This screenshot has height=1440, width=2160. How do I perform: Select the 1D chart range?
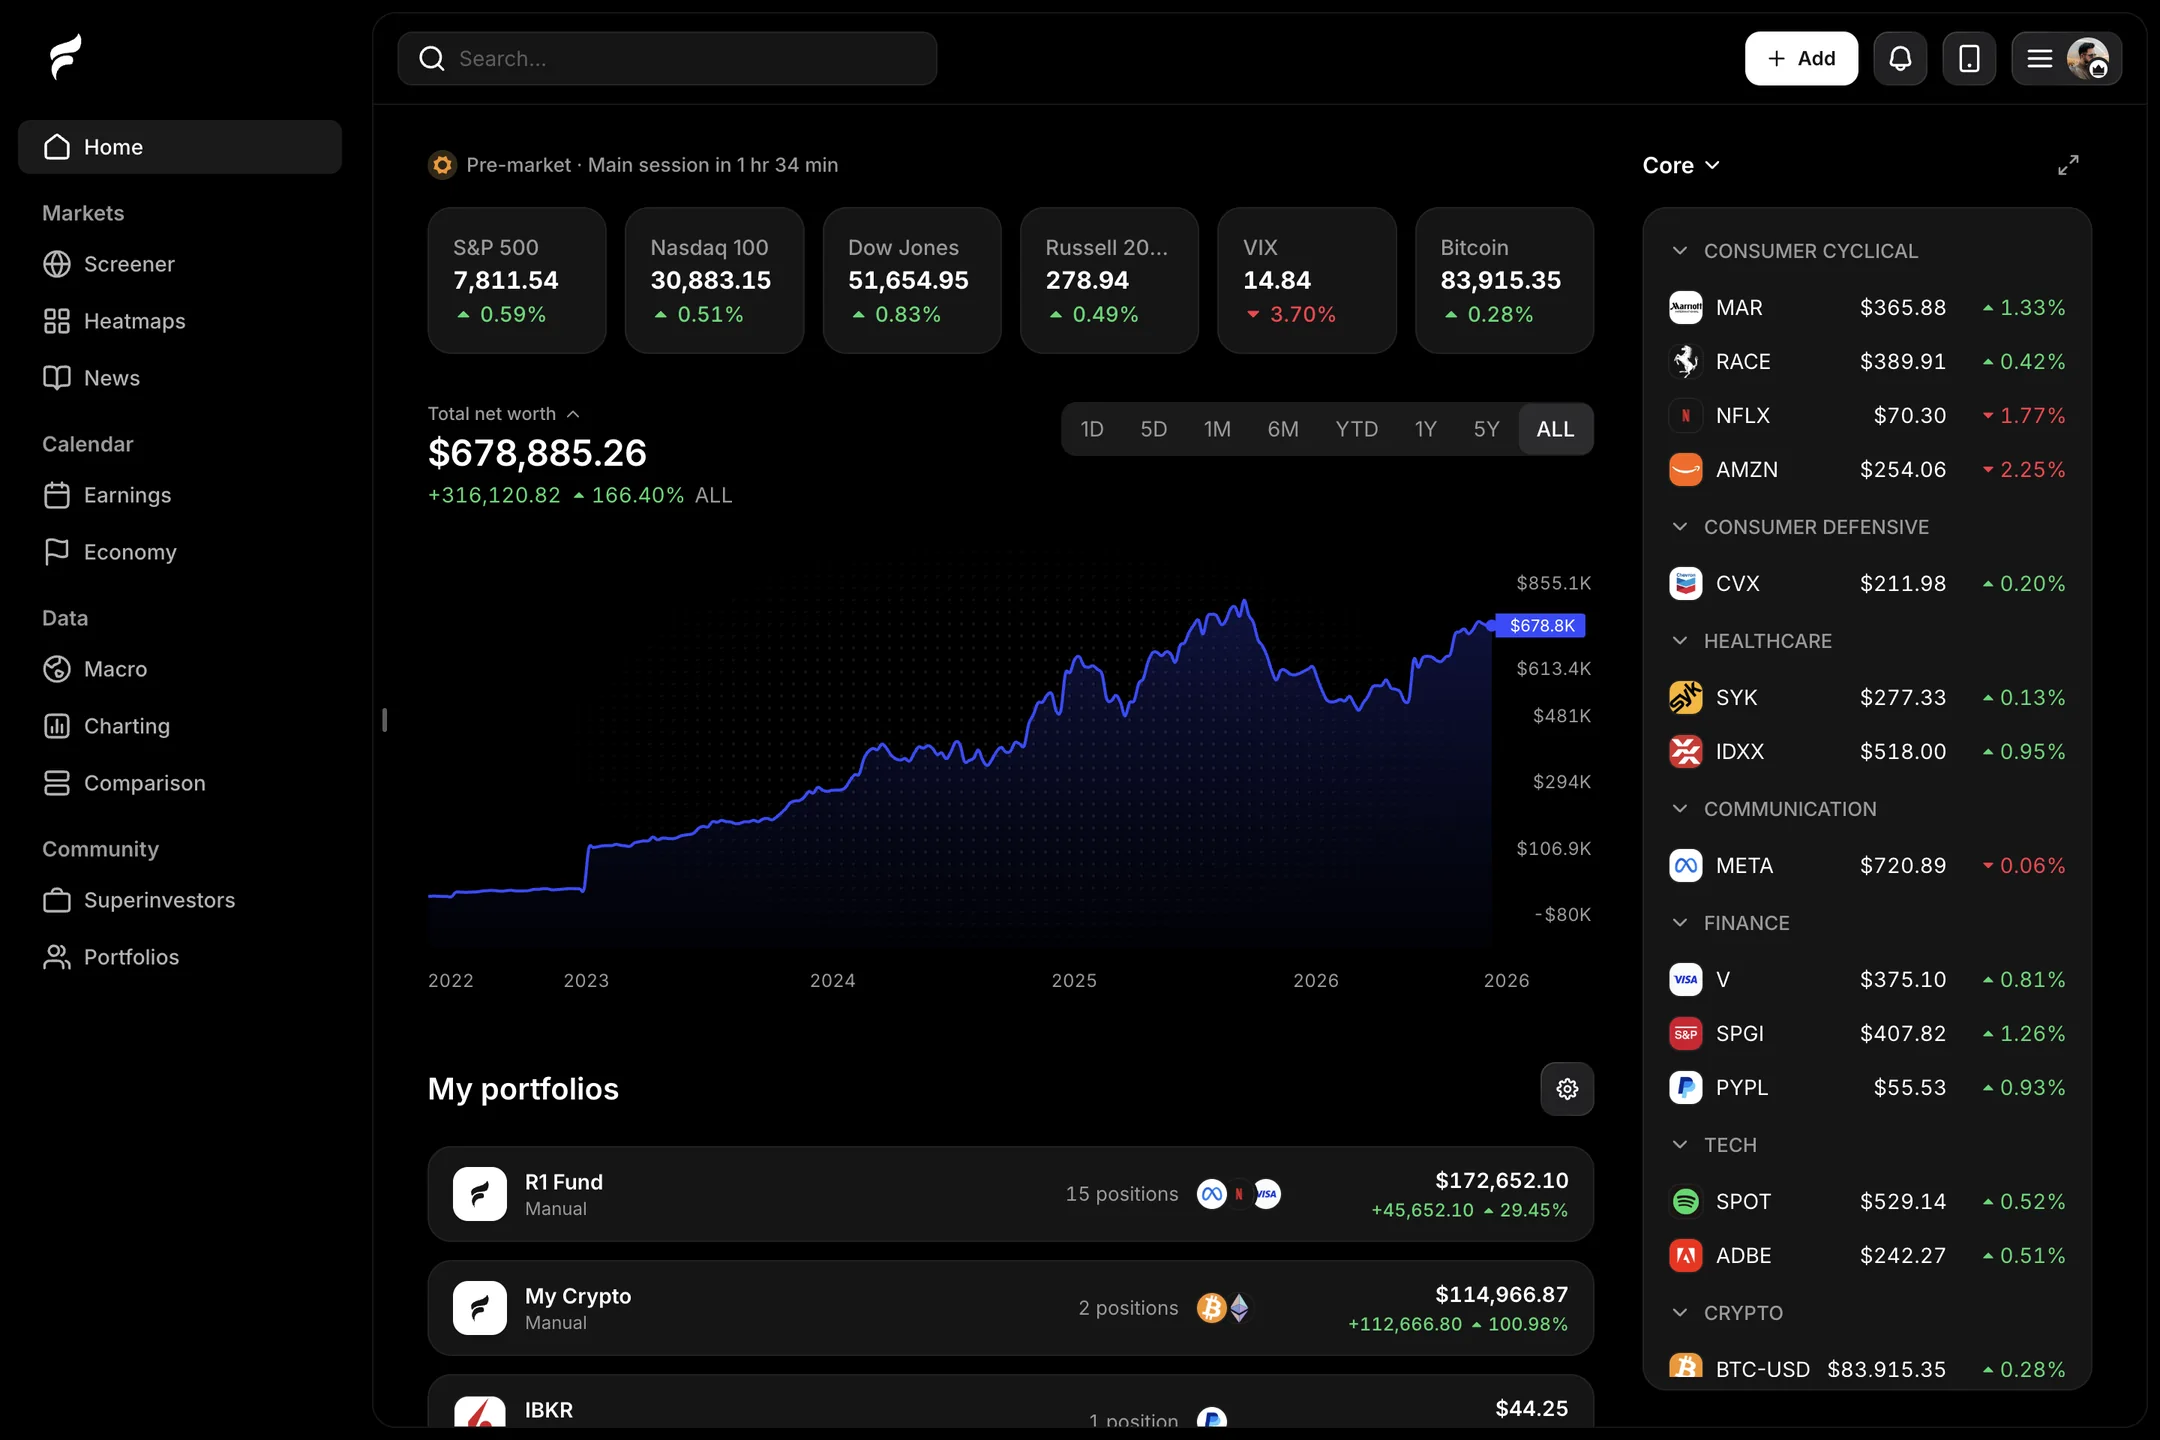[1092, 429]
